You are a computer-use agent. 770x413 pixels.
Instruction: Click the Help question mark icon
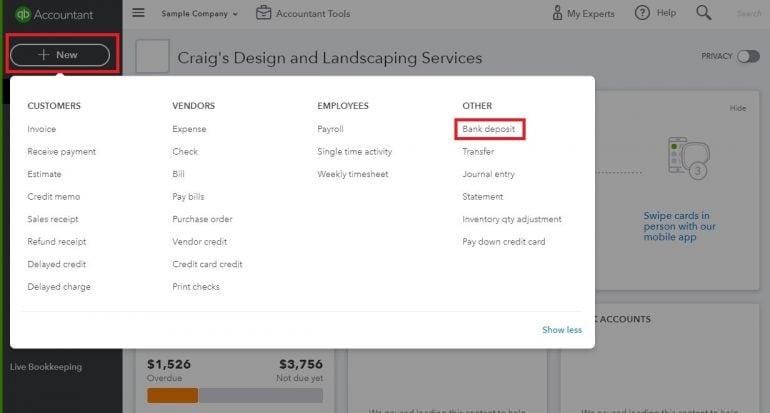(640, 13)
